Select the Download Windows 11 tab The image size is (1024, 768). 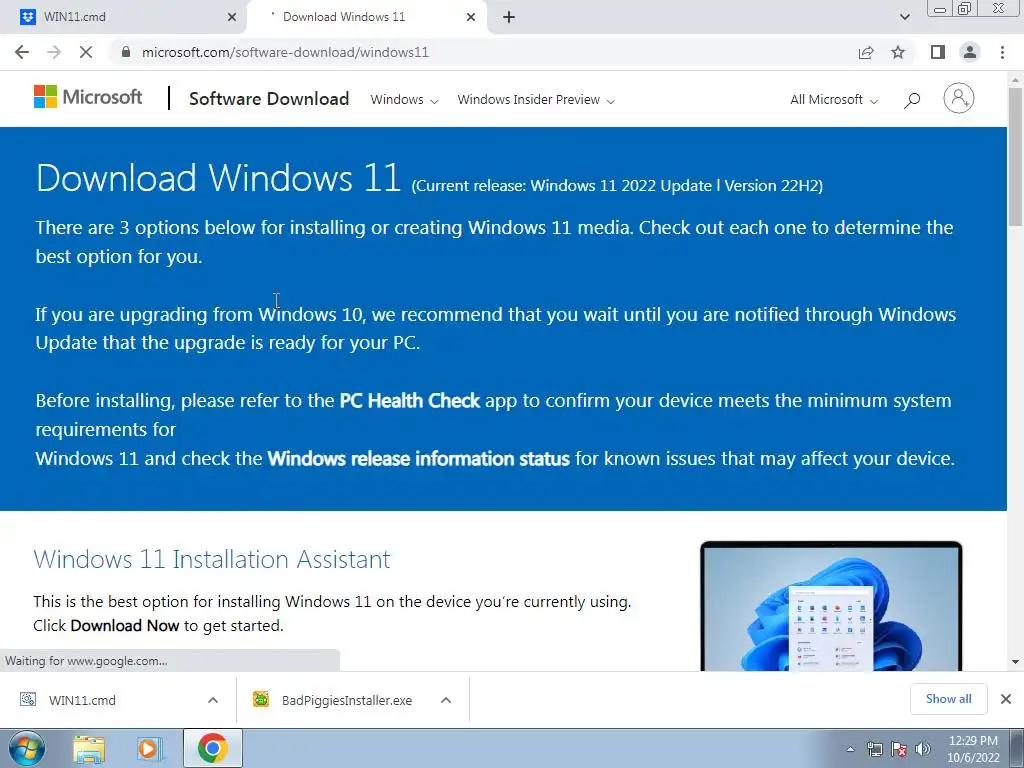(366, 17)
